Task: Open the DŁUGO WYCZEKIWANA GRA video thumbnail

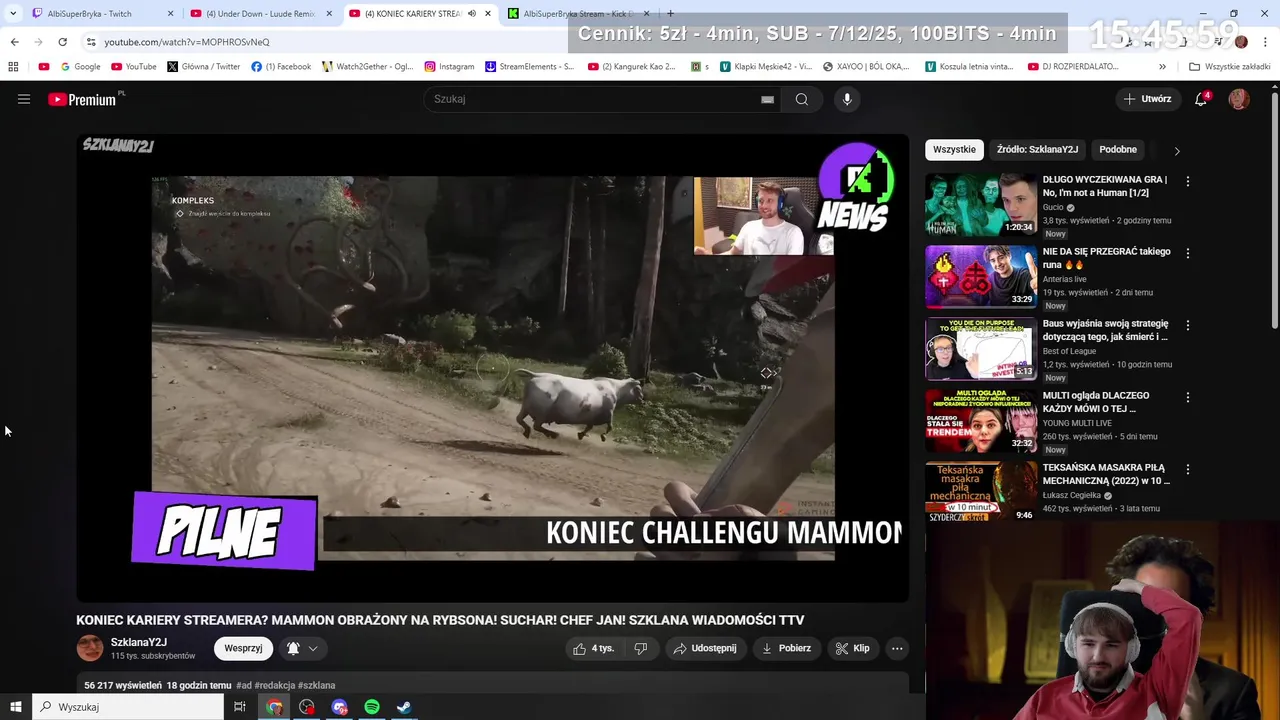Action: [x=981, y=205]
